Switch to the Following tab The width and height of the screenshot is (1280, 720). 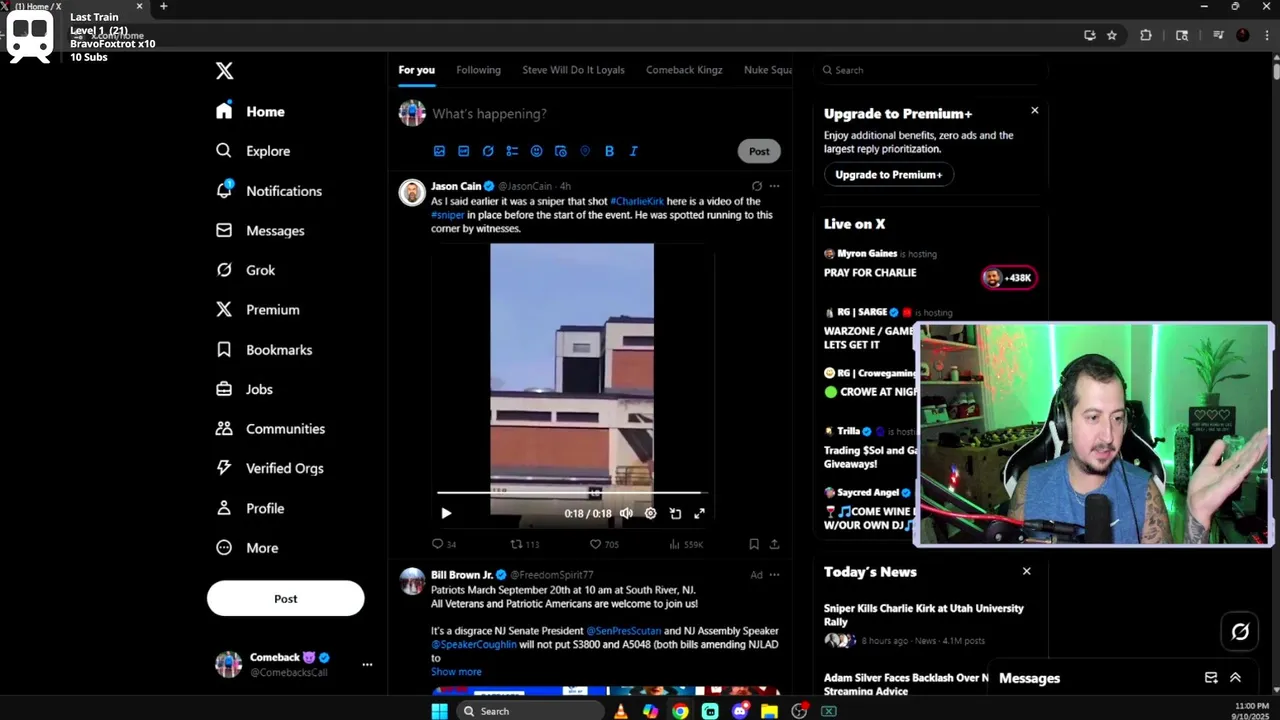click(x=478, y=70)
